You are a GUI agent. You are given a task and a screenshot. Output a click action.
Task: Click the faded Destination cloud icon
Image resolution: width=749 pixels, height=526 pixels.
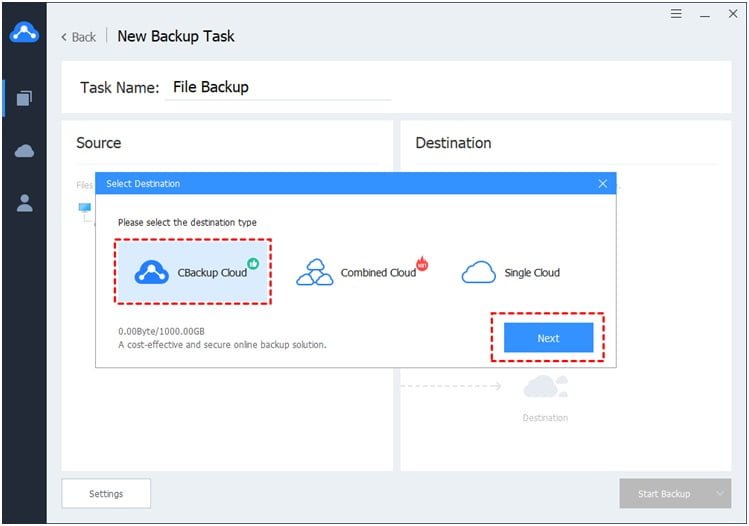click(x=546, y=386)
